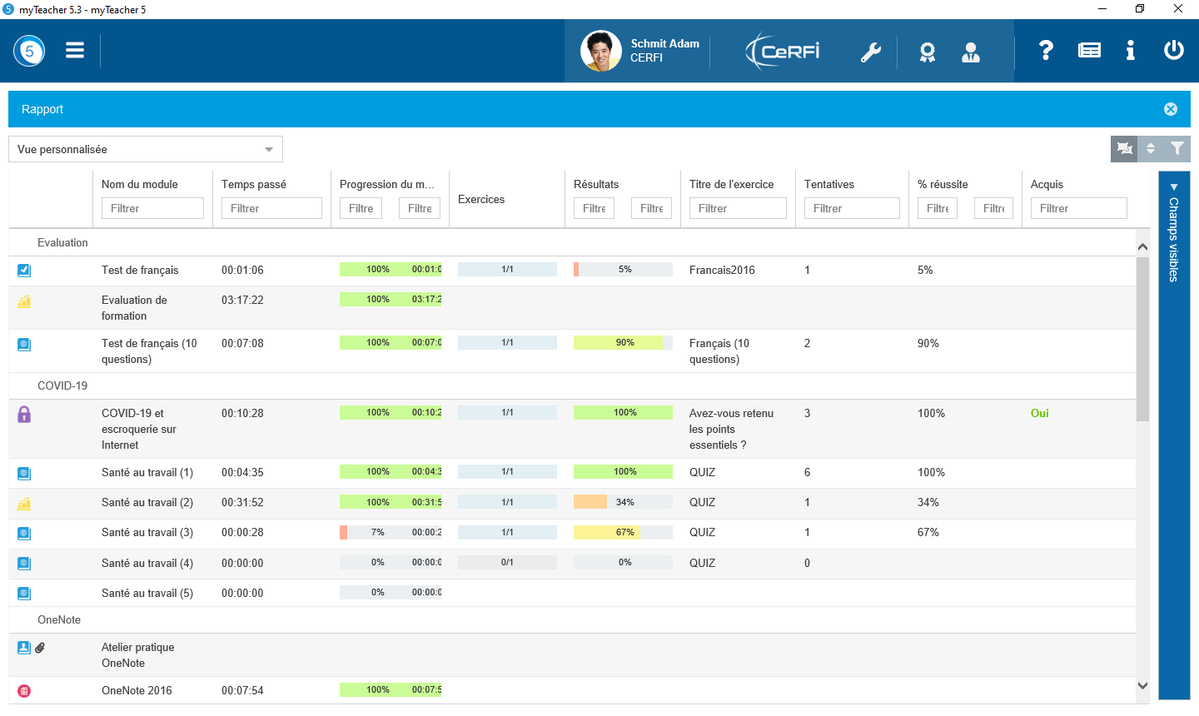Click the user profile icon in header
Screen dimensions: 1199x716
click(970, 52)
